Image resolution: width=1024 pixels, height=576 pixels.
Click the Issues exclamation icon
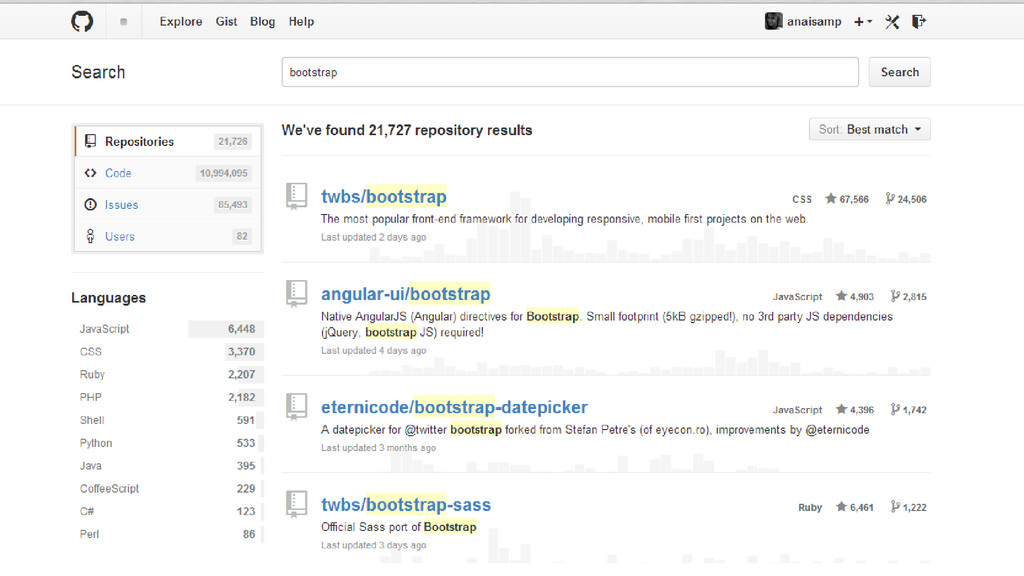tap(90, 204)
